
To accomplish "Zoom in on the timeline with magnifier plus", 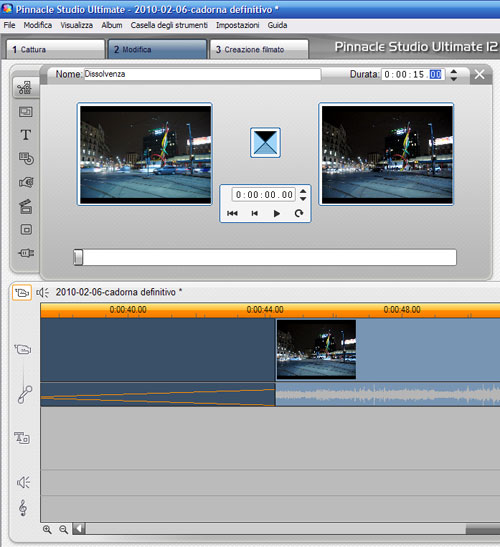I will tap(47, 530).
